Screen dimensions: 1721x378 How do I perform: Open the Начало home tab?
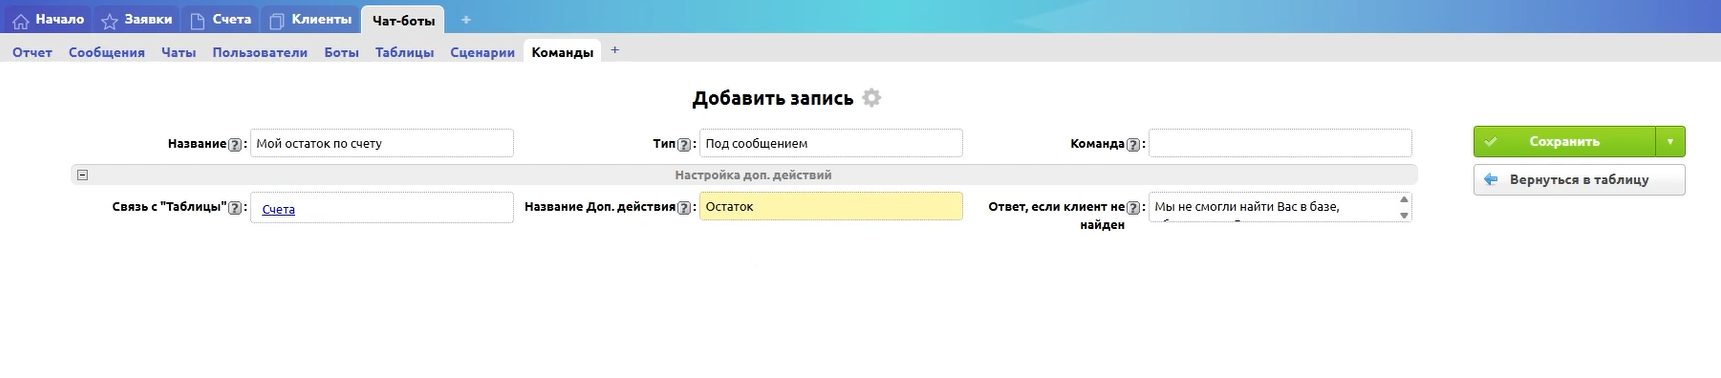[x=47, y=19]
